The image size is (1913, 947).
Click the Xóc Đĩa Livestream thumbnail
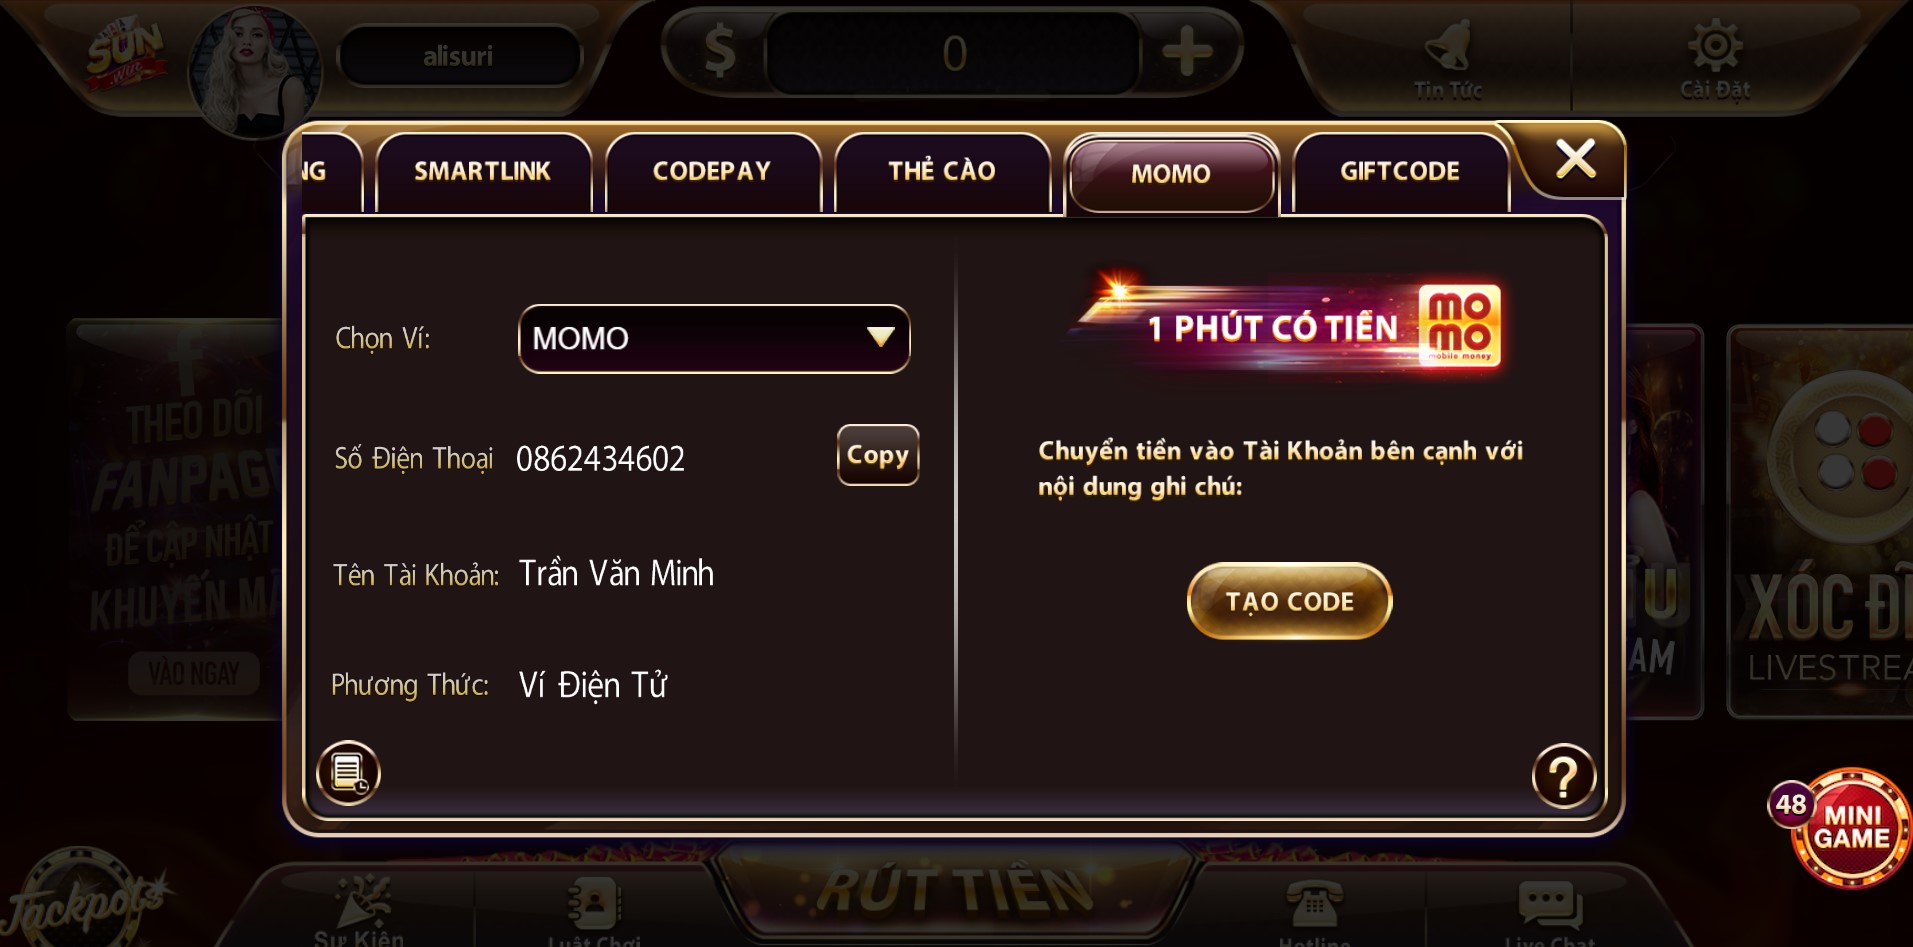[x=1822, y=520]
